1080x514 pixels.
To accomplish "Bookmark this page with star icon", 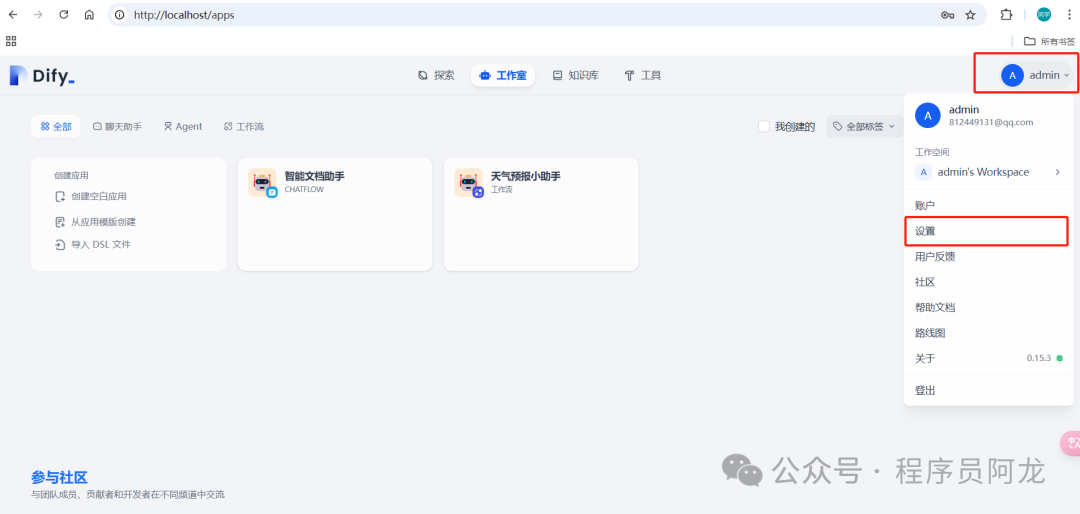I will (970, 15).
